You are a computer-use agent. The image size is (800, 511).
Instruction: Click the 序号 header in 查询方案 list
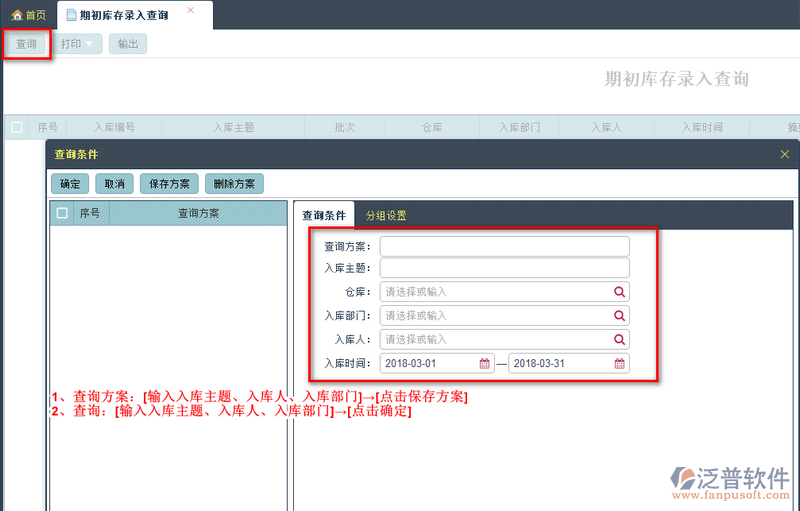tap(90, 213)
